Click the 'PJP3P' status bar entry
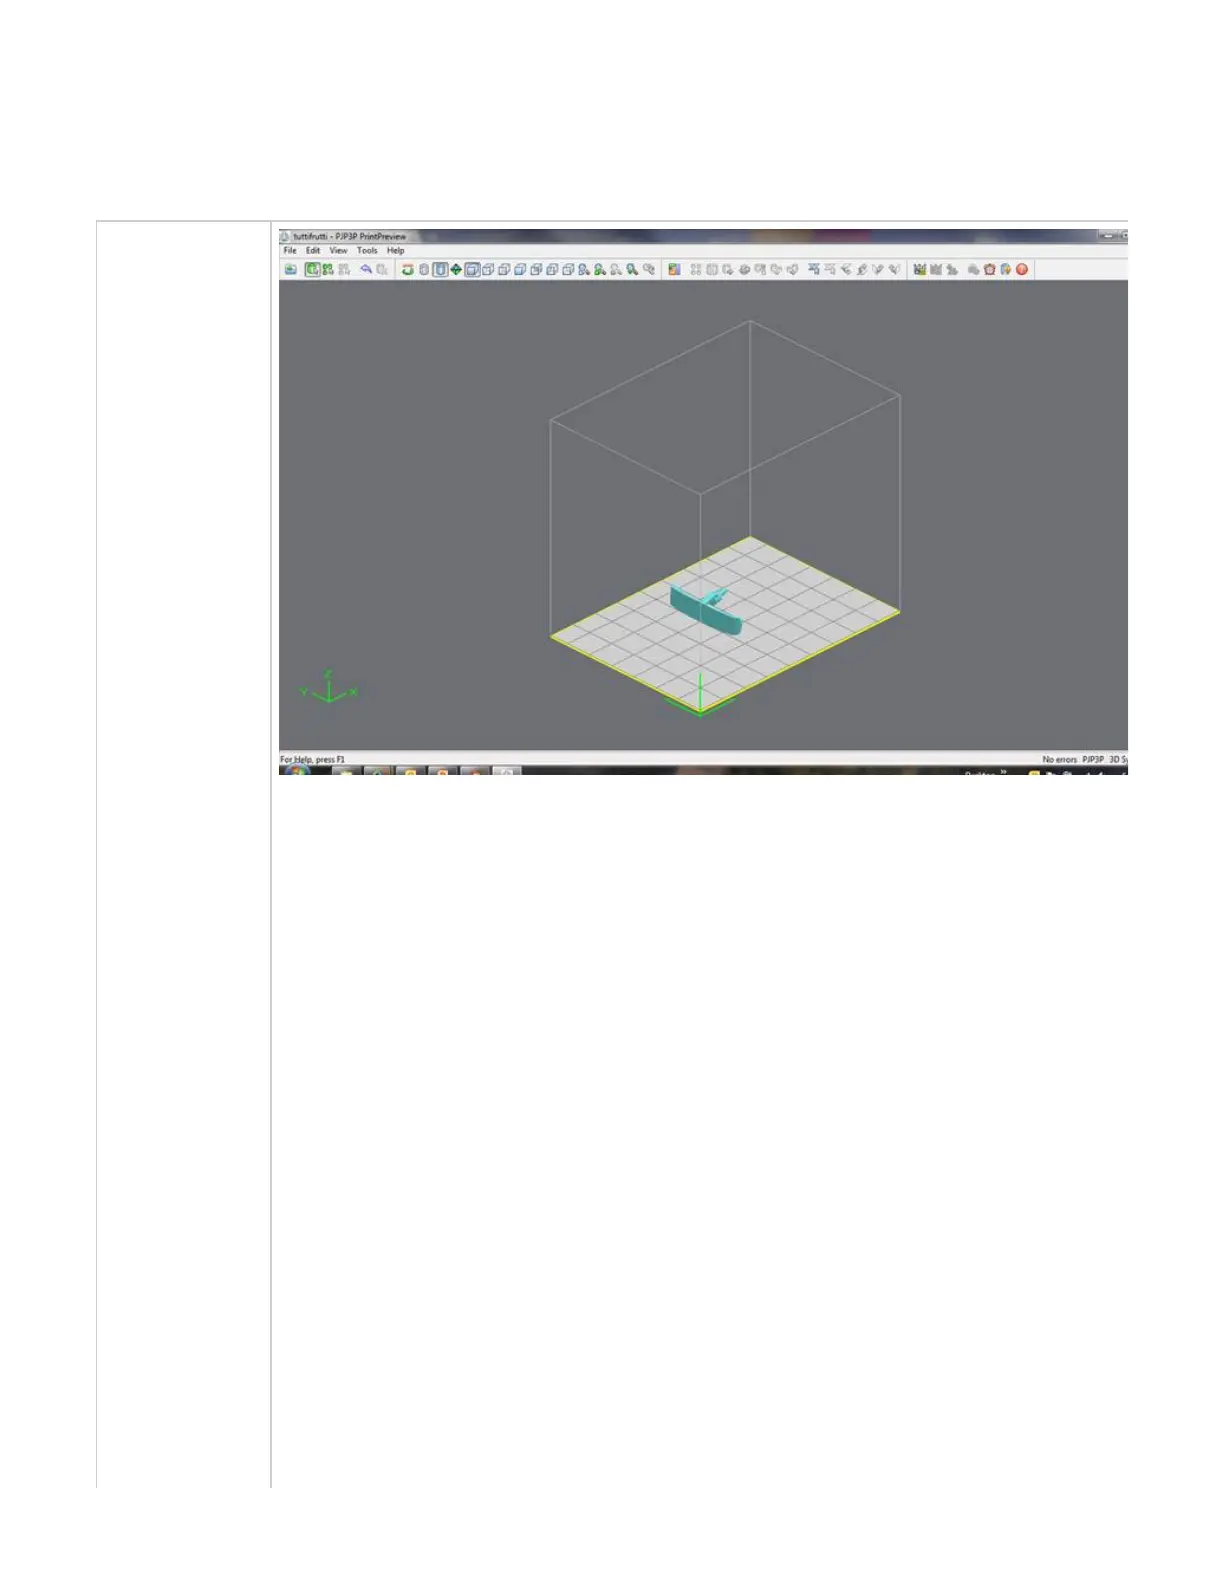The height and width of the screenshot is (1584, 1224). click(1092, 760)
